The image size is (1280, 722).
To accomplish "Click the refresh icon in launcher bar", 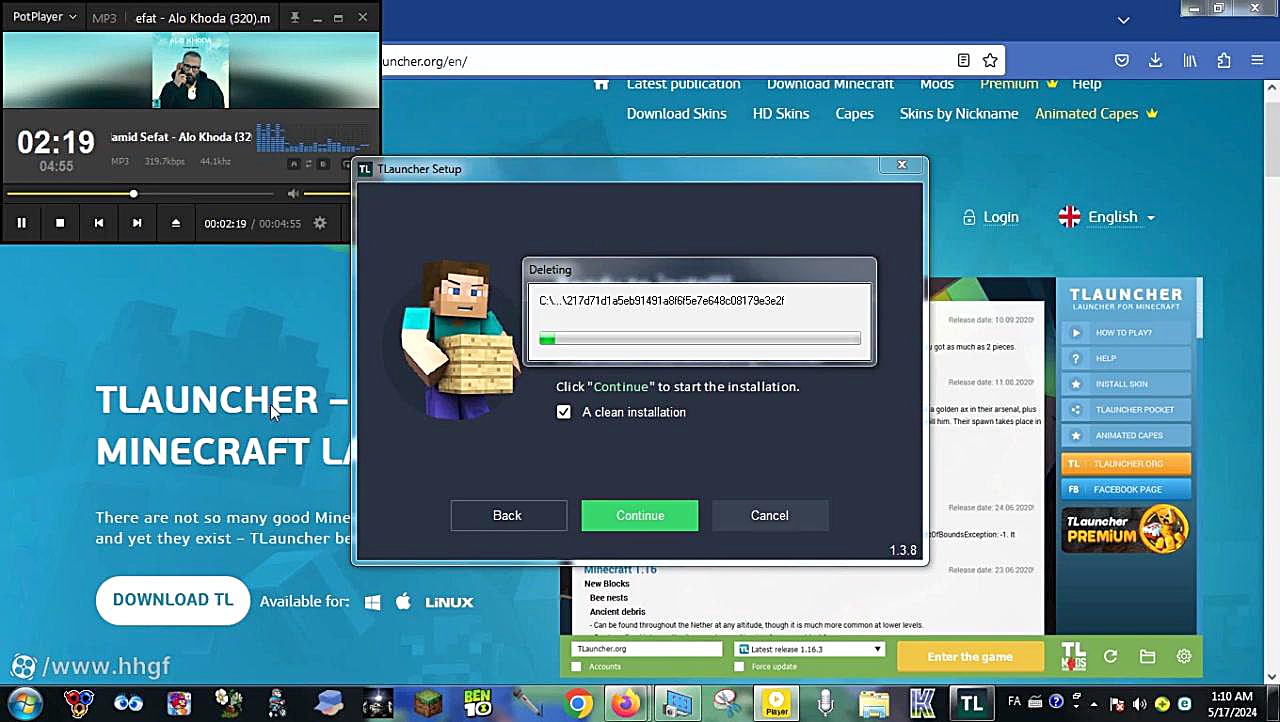I will pos(1110,657).
